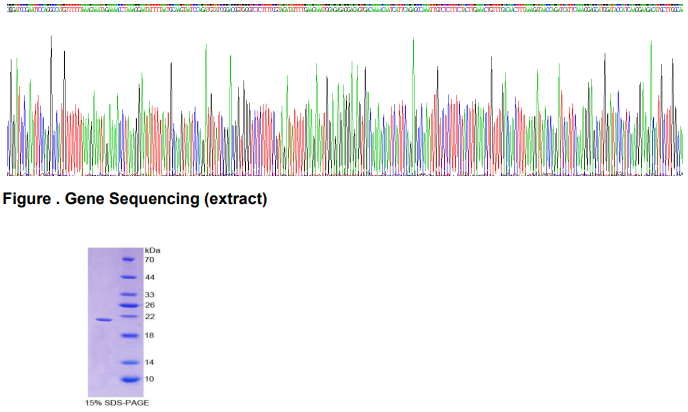Image resolution: width=688 pixels, height=412 pixels.
Task: Click the 44 kDa marker label
Action: click(x=150, y=277)
